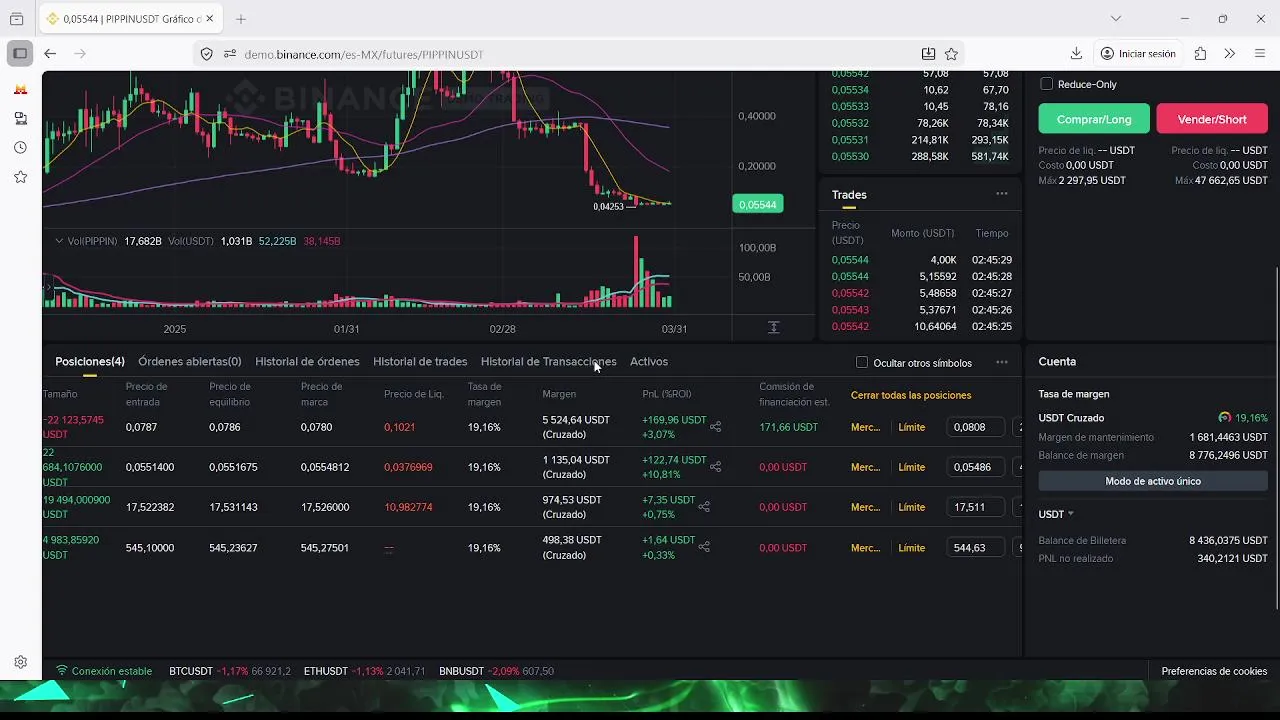Click the 544,63 close price field
This screenshot has width=1280, height=720.
coord(975,548)
